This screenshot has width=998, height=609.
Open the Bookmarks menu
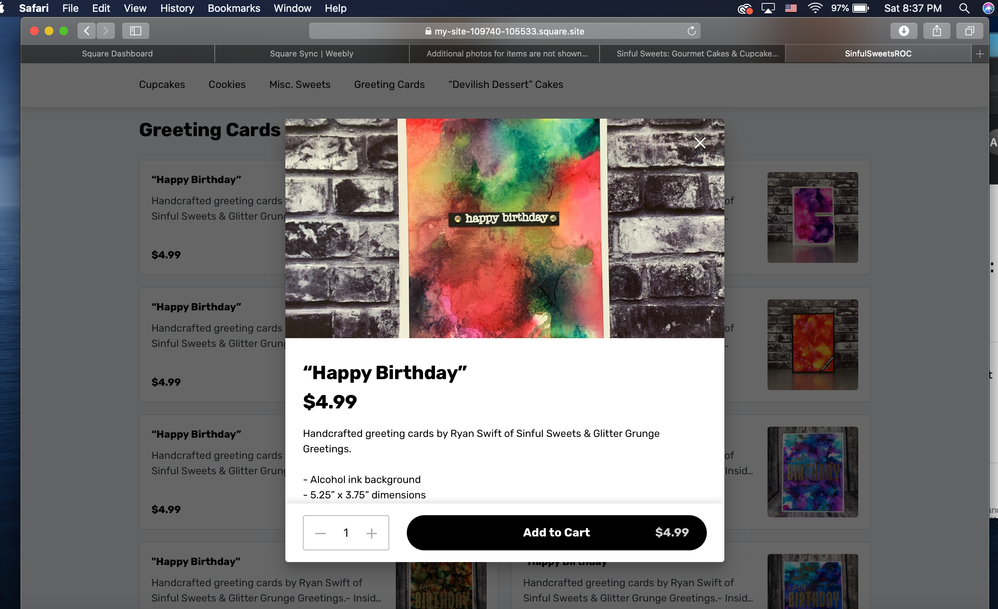233,8
